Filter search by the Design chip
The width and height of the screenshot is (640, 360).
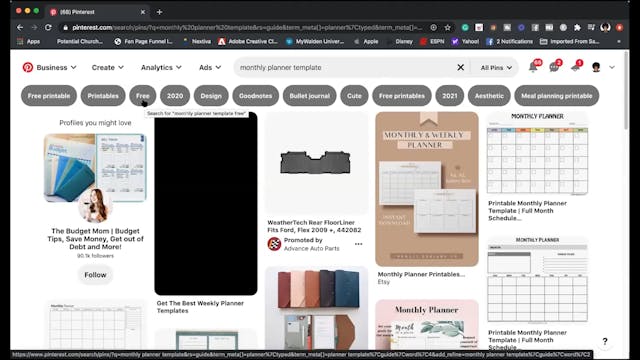tap(211, 96)
